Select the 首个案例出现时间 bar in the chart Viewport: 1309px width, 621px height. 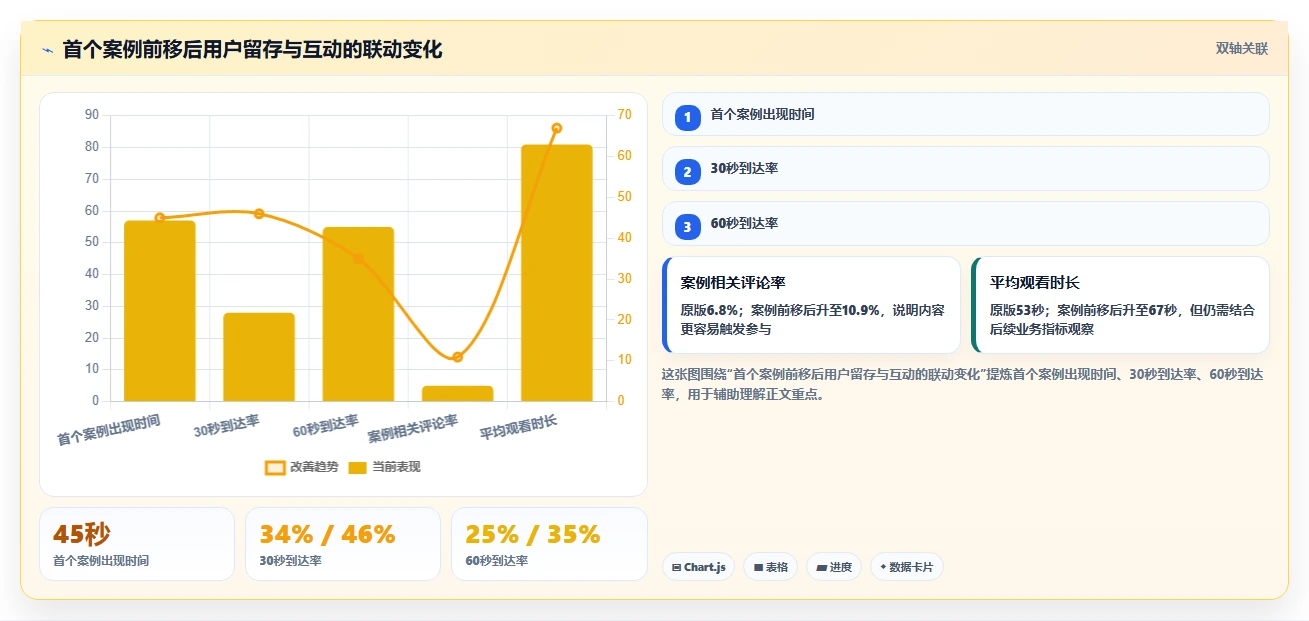(160, 311)
